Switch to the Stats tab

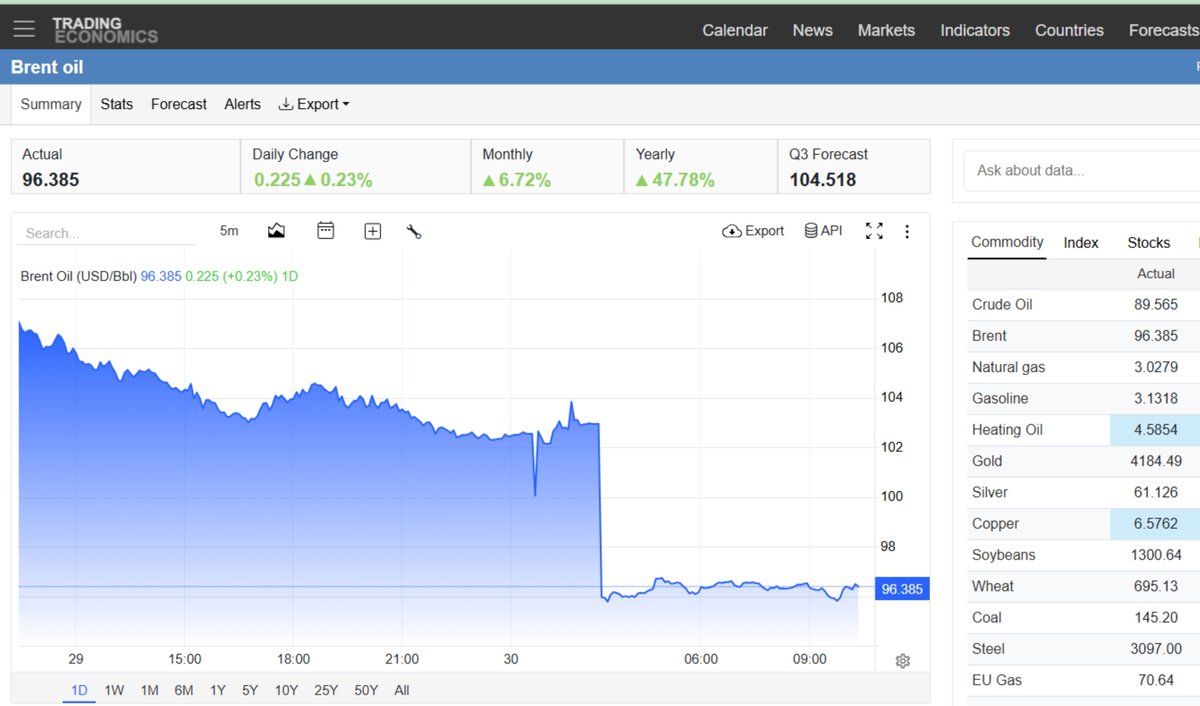117,104
